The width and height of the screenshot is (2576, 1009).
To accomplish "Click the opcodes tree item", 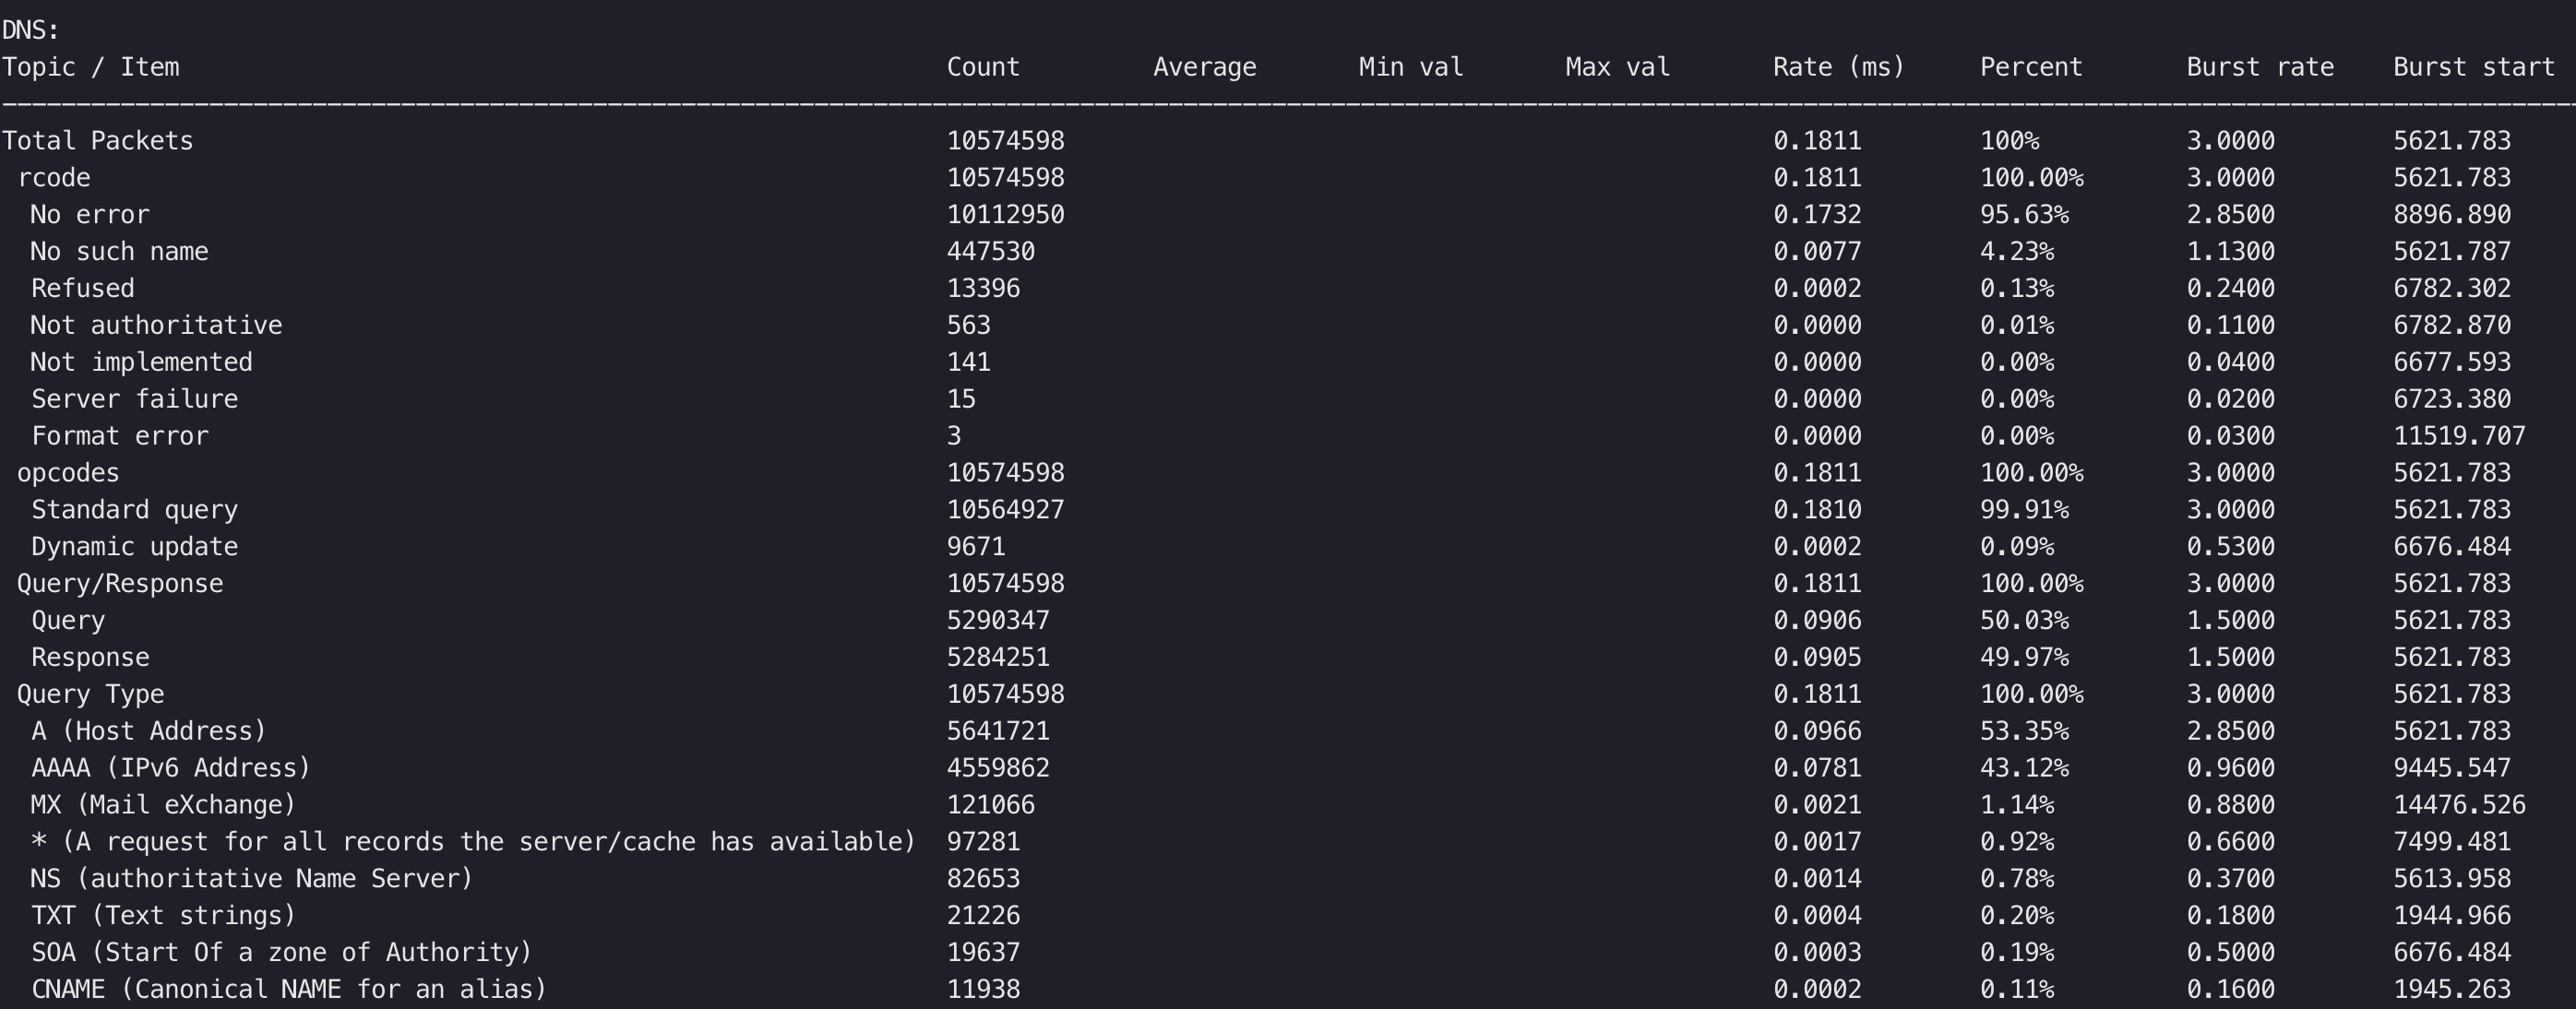I will [x=68, y=473].
